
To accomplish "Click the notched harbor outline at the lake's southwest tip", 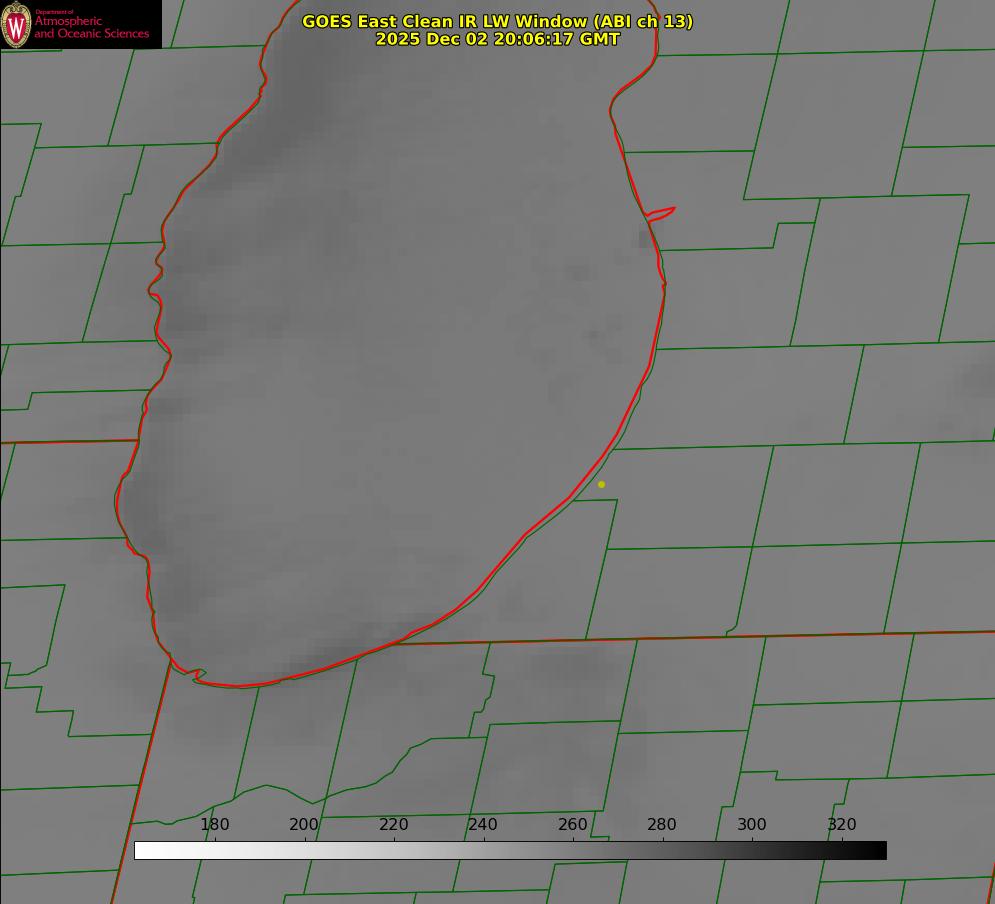I will tap(194, 675).
